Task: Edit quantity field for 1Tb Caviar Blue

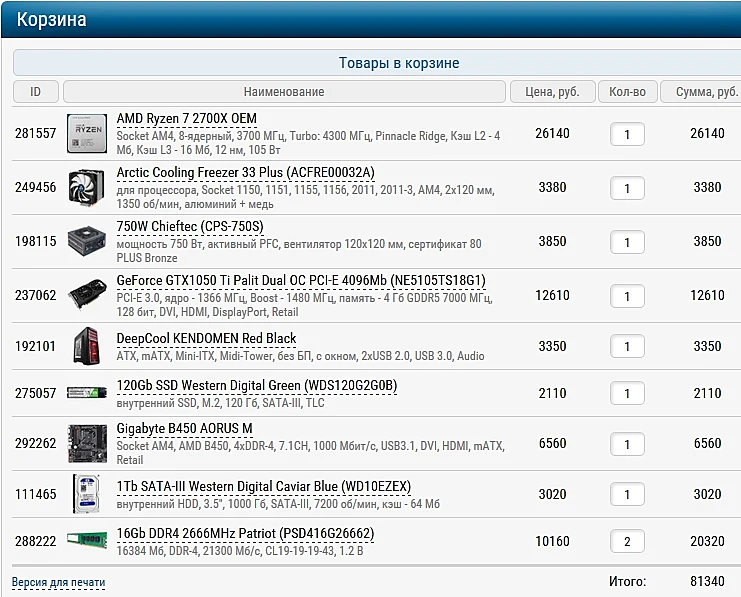Action: pyautogui.click(x=627, y=494)
